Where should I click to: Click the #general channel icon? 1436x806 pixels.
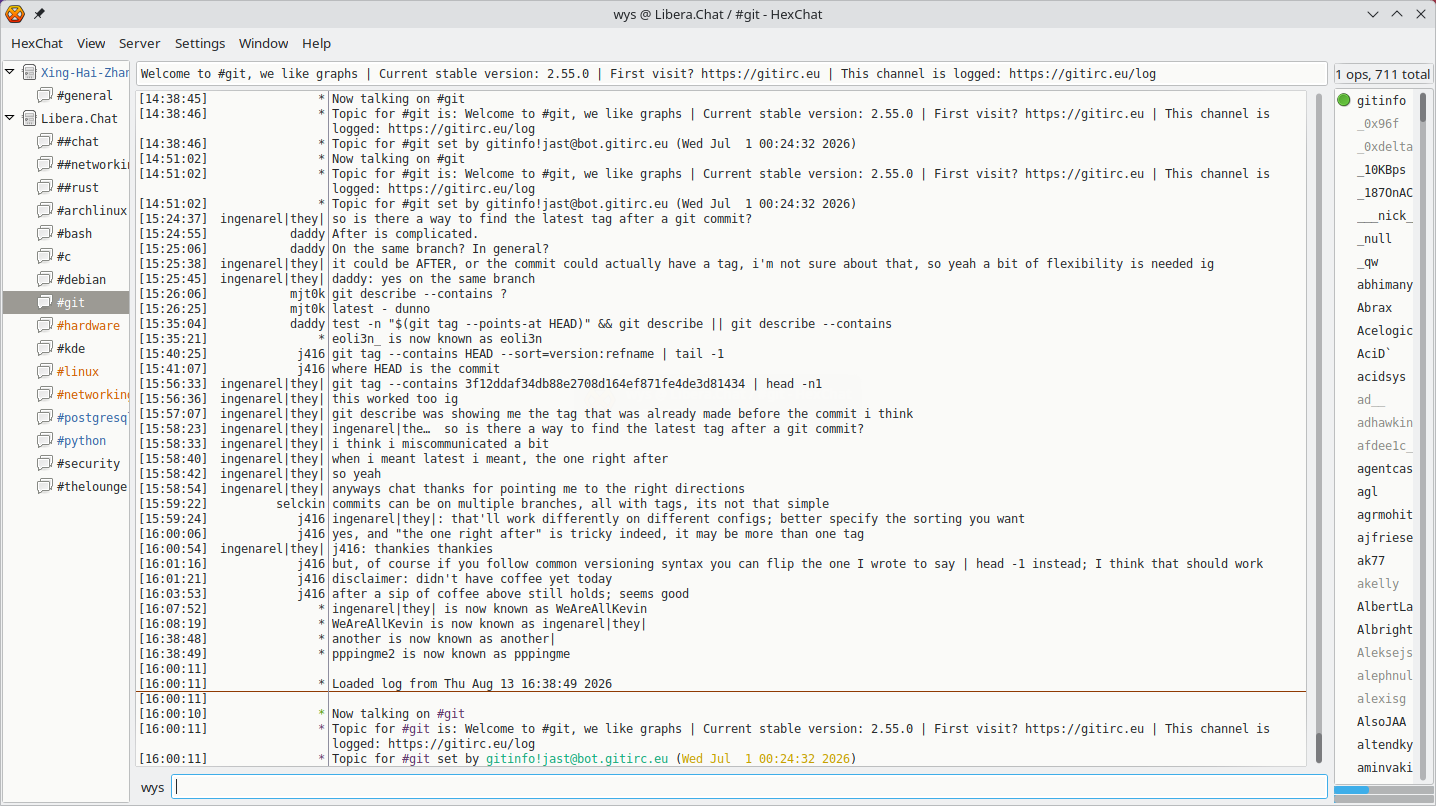[x=44, y=95]
